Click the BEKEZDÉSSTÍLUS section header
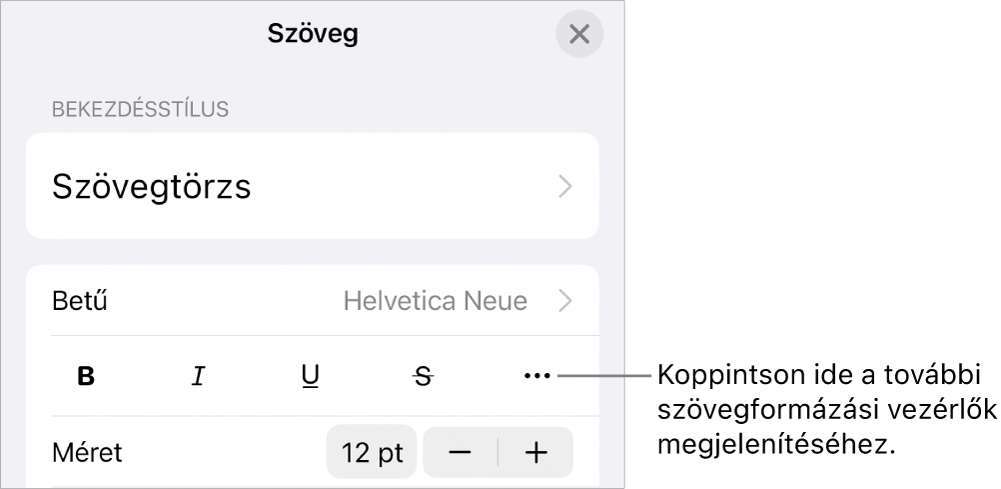The image size is (1001, 489). pyautogui.click(x=141, y=109)
